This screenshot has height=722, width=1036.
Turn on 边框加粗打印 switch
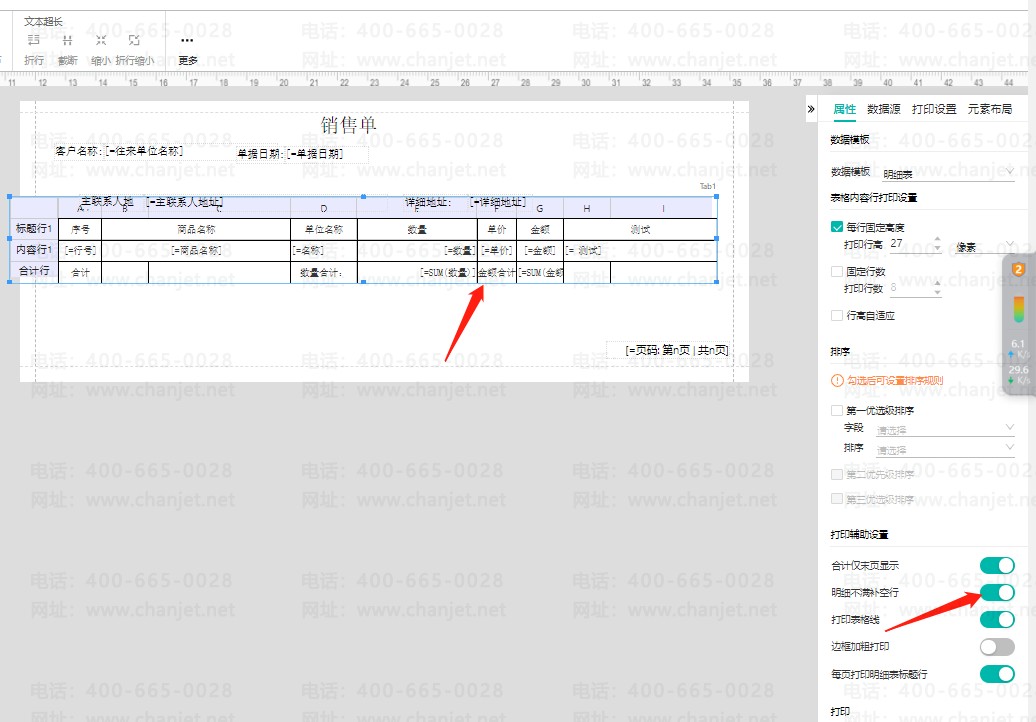pos(997,647)
